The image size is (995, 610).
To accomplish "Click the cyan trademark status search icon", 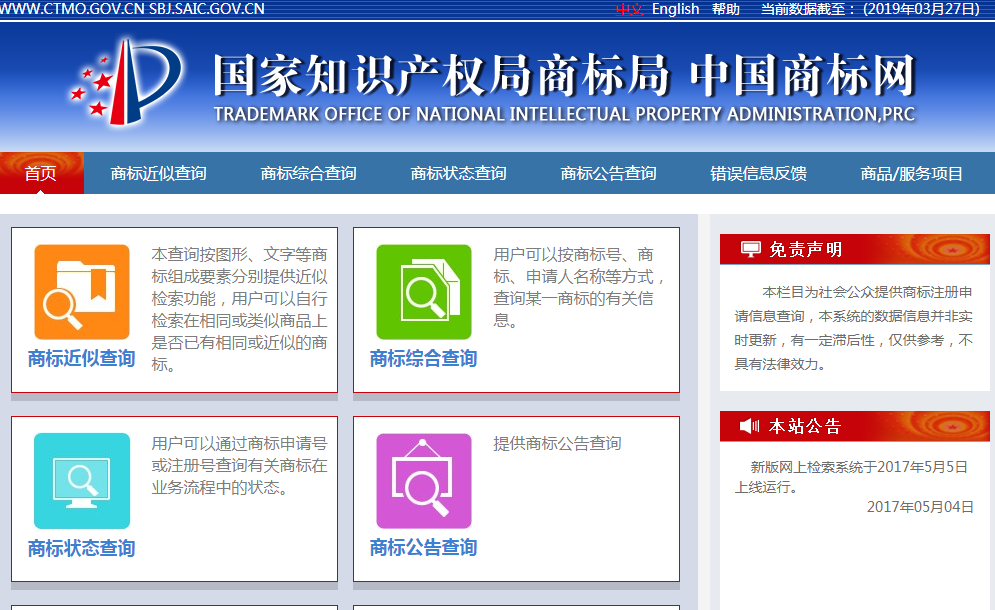I will [82, 481].
